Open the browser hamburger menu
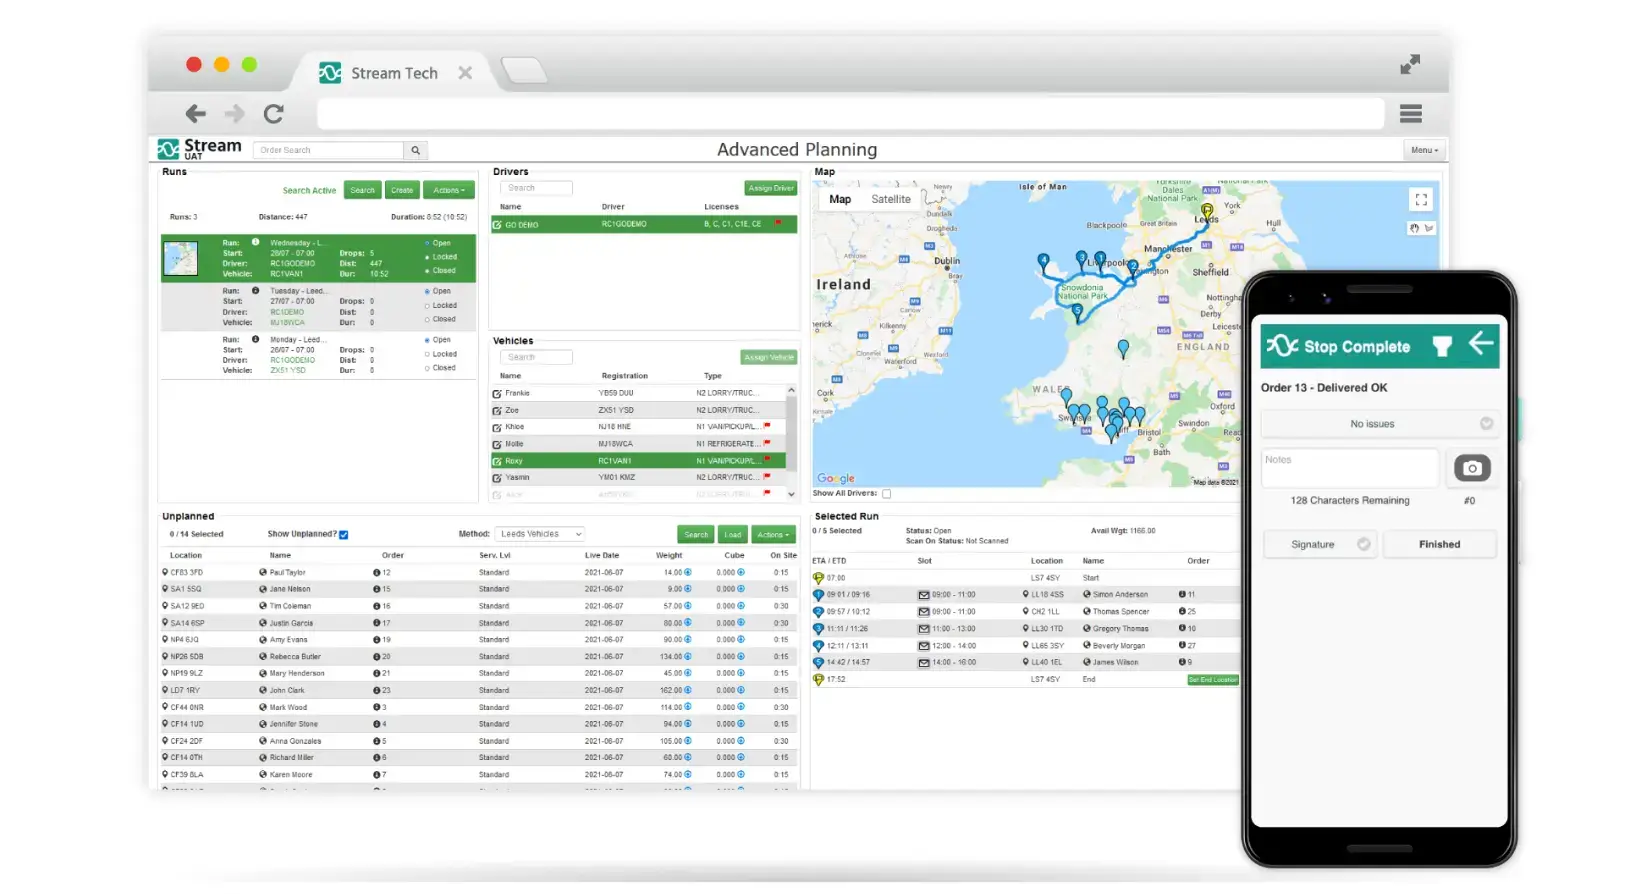Image resolution: width=1625 pixels, height=894 pixels. pyautogui.click(x=1411, y=113)
